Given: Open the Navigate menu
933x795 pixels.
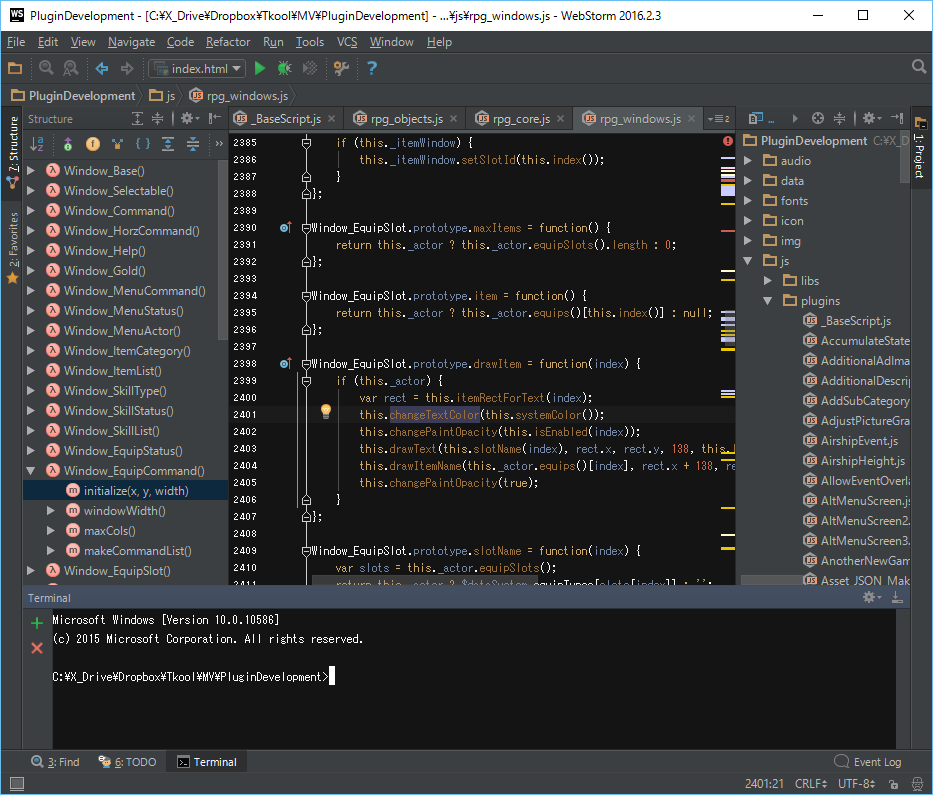Looking at the screenshot, I should [x=132, y=42].
